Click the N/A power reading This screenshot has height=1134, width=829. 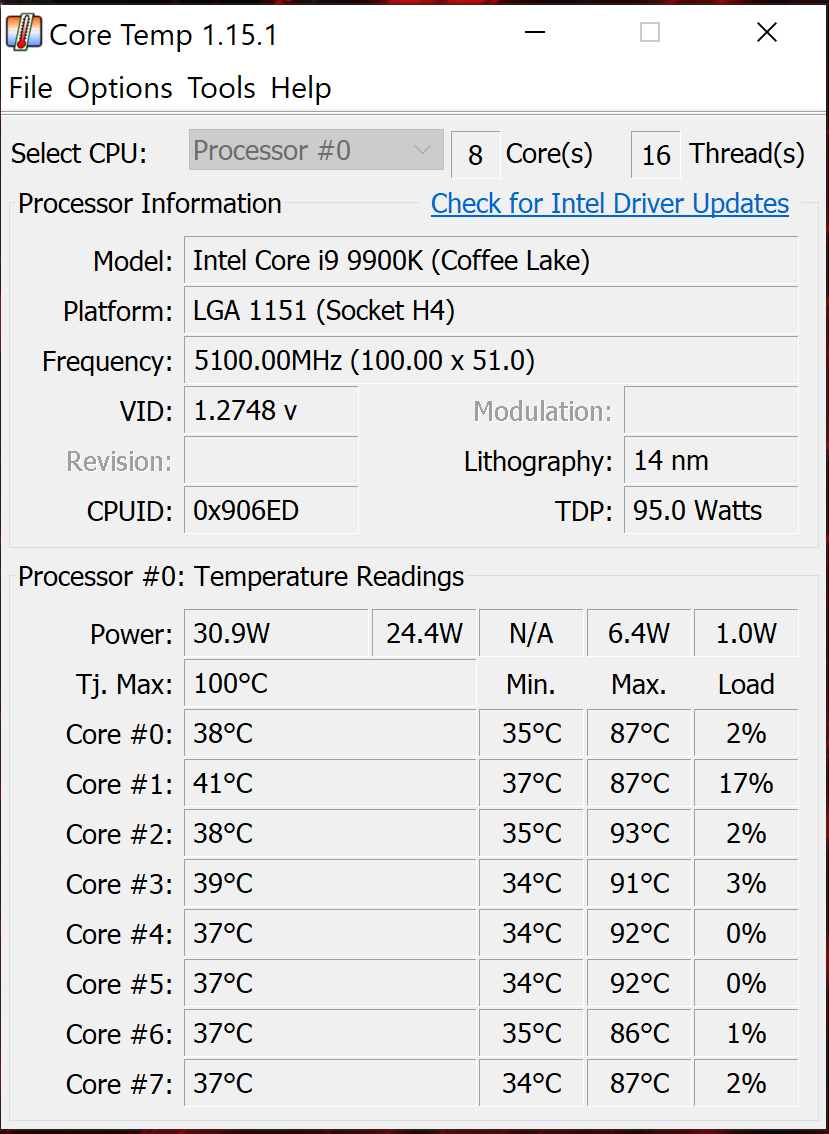pyautogui.click(x=531, y=634)
